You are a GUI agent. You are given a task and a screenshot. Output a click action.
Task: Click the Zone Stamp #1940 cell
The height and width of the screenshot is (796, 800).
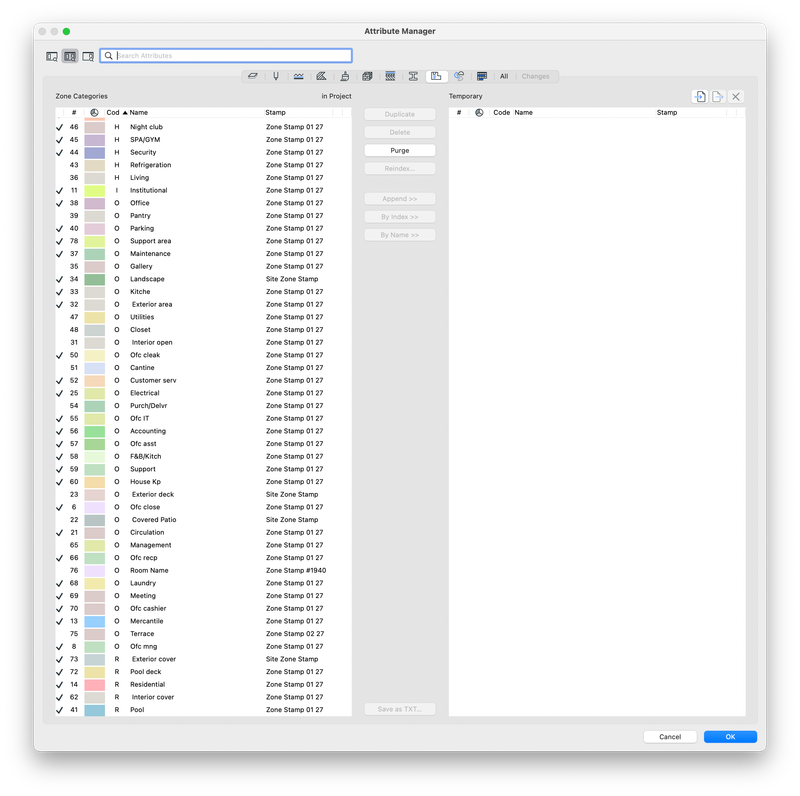[x=296, y=570]
